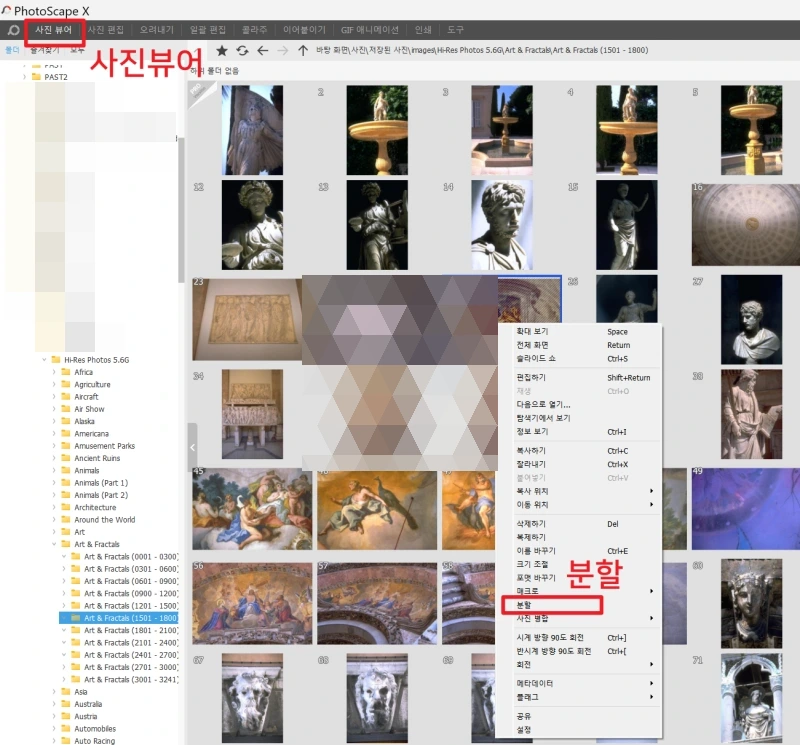The width and height of the screenshot is (800, 745).
Task: Refresh the folder with the circular arrows icon
Action: [242, 51]
